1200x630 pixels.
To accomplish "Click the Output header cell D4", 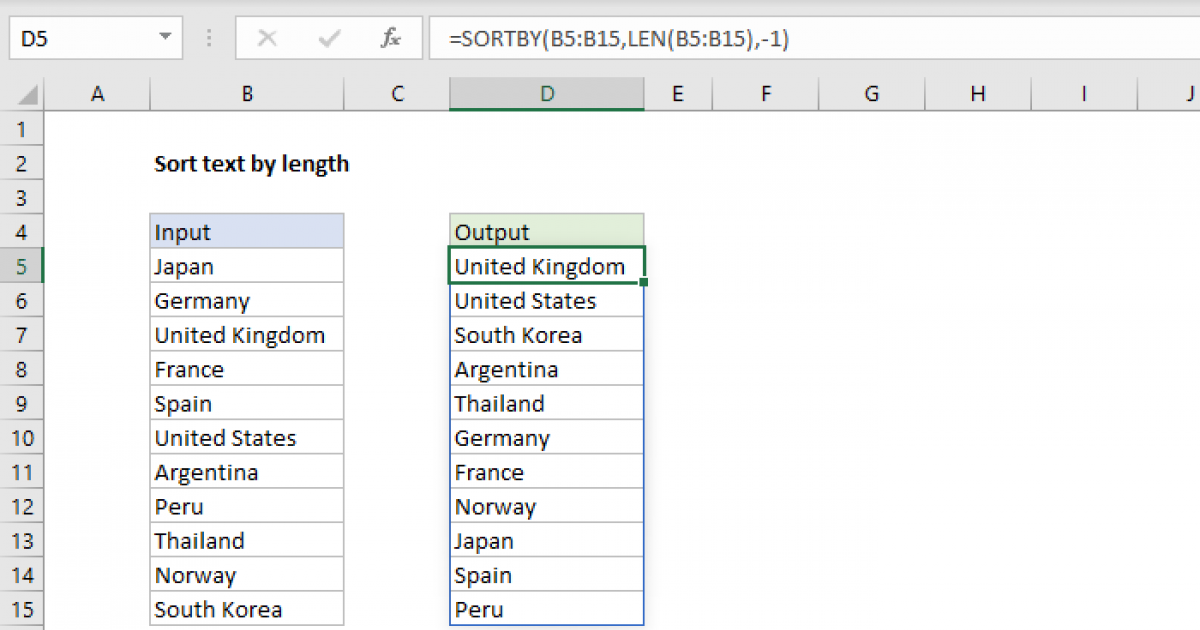I will [546, 231].
